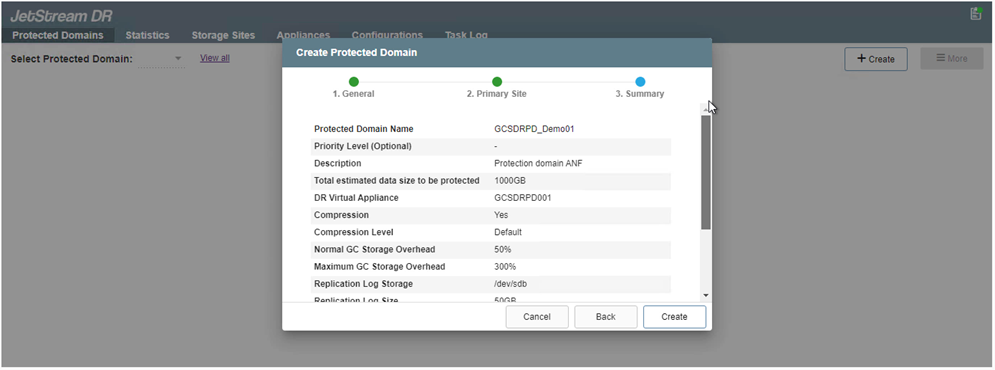Go Back to the Primary Site step

coord(606,317)
